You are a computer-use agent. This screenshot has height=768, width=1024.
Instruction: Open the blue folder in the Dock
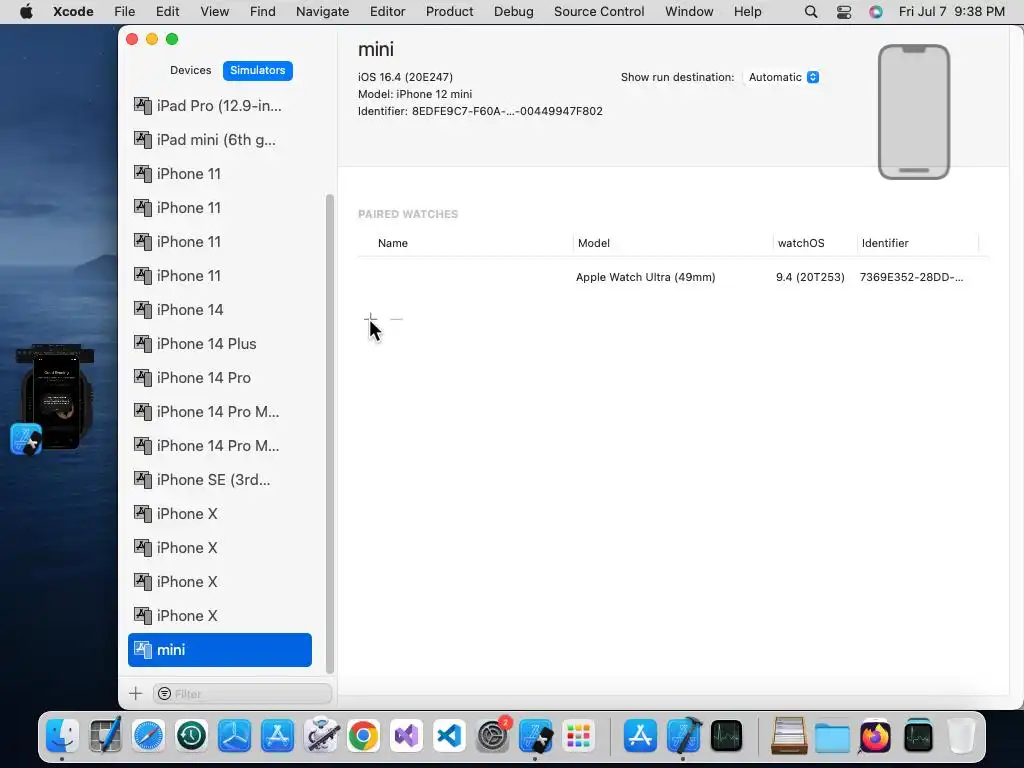coord(832,736)
